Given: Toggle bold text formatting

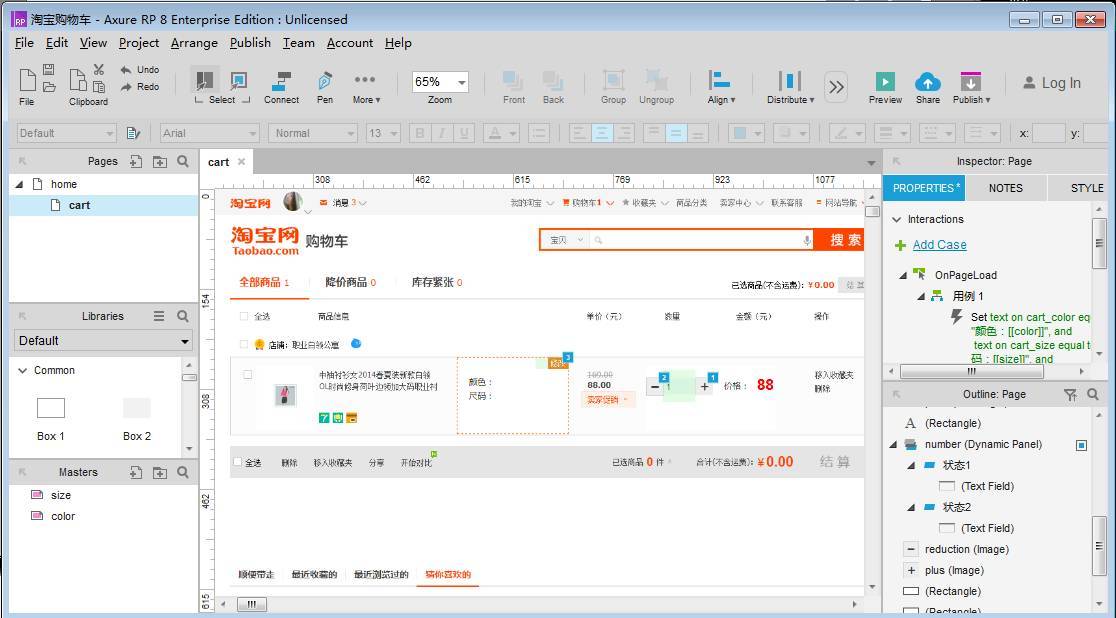Looking at the screenshot, I should [x=420, y=133].
